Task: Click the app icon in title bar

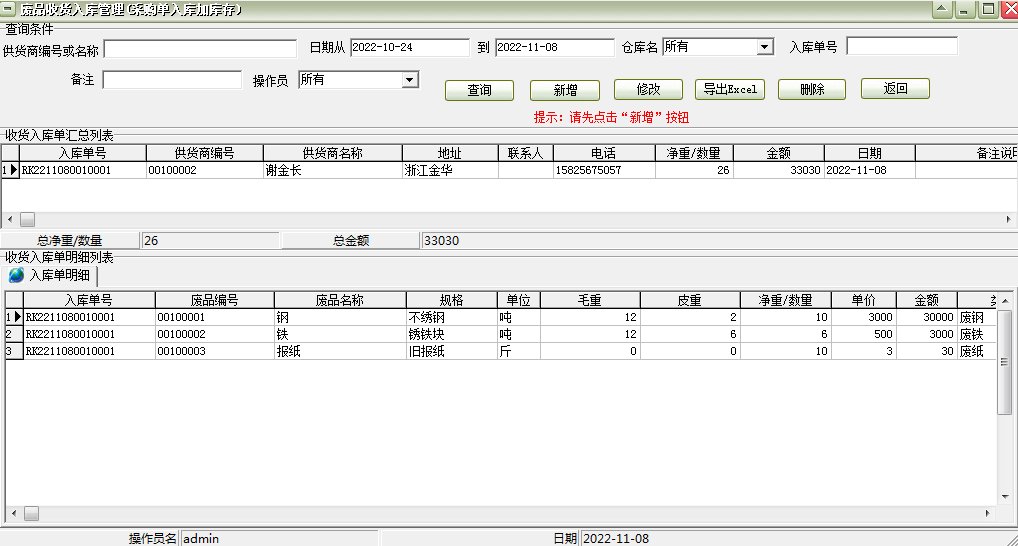Action: pyautogui.click(x=8, y=9)
